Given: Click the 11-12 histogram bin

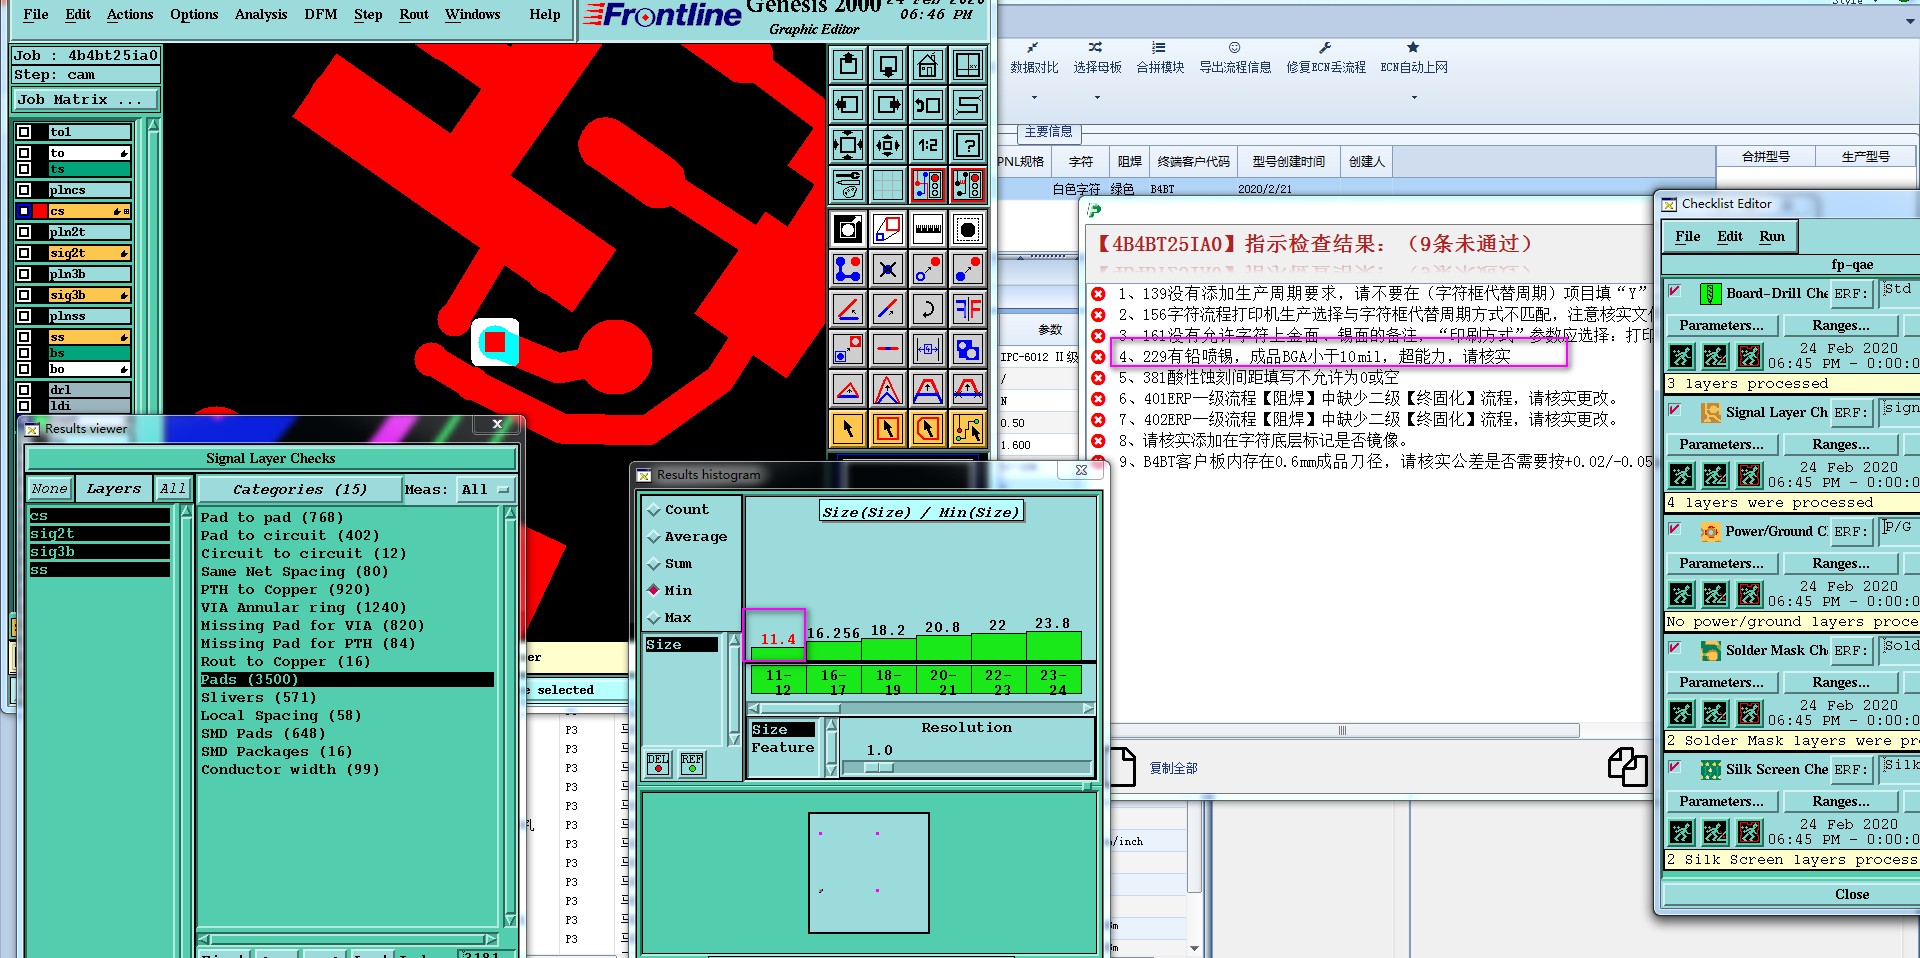Looking at the screenshot, I should click(778, 681).
